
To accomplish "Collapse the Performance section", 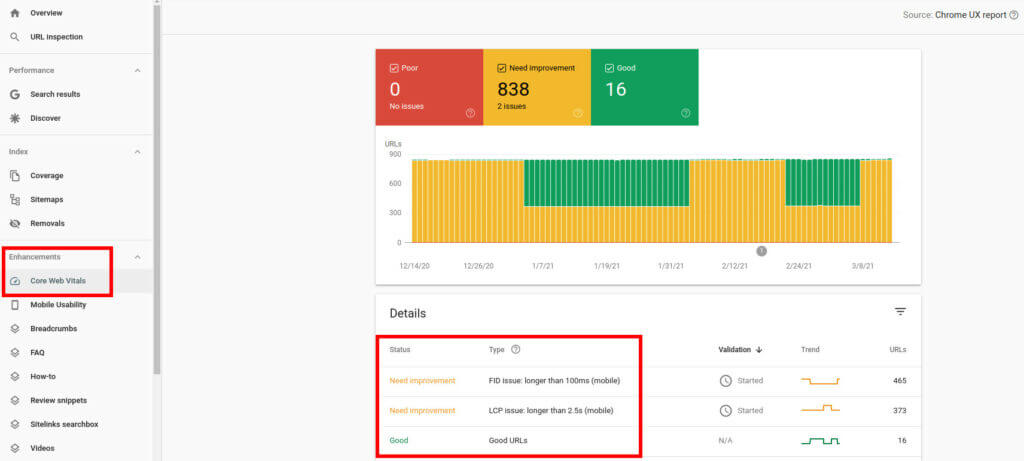I will 137,71.
